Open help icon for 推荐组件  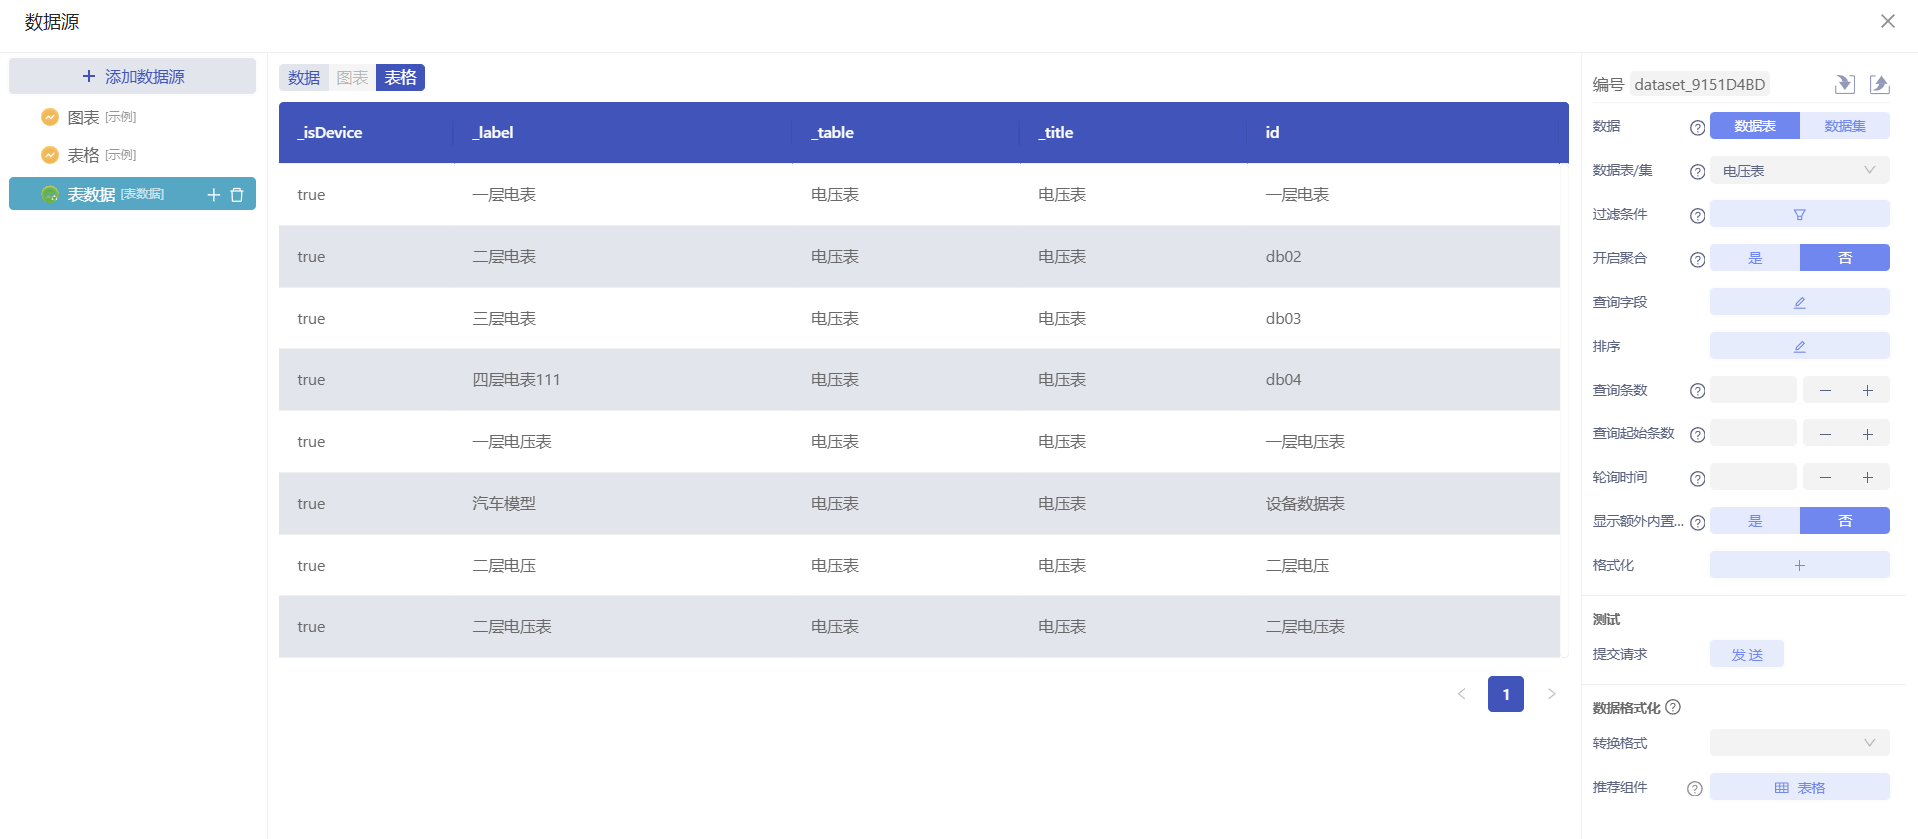pyautogui.click(x=1694, y=788)
